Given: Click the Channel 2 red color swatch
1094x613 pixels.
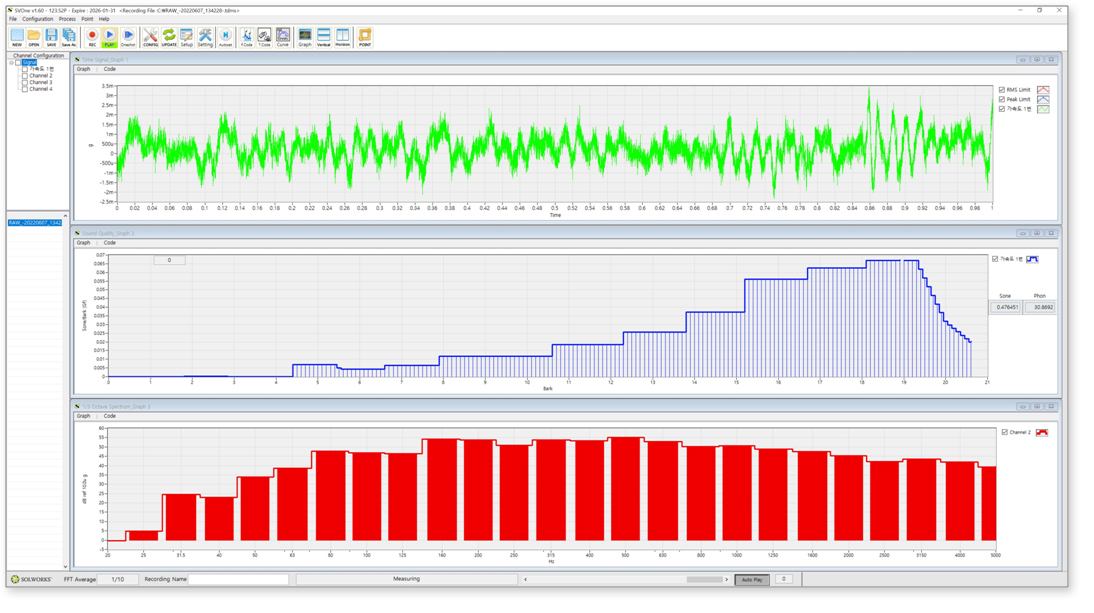Looking at the screenshot, I should [1042, 432].
